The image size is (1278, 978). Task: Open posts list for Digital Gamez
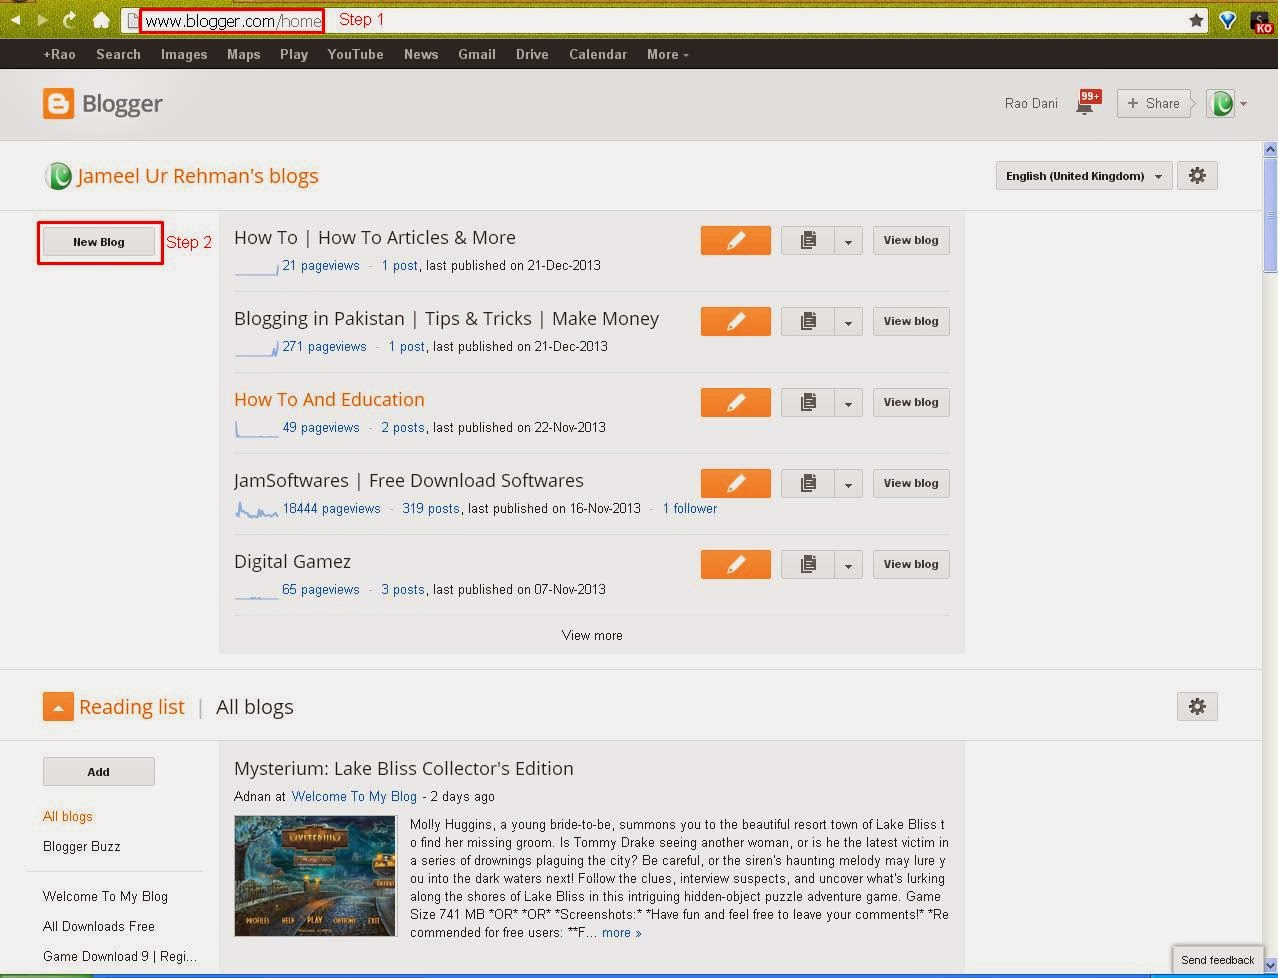pyautogui.click(x=808, y=564)
